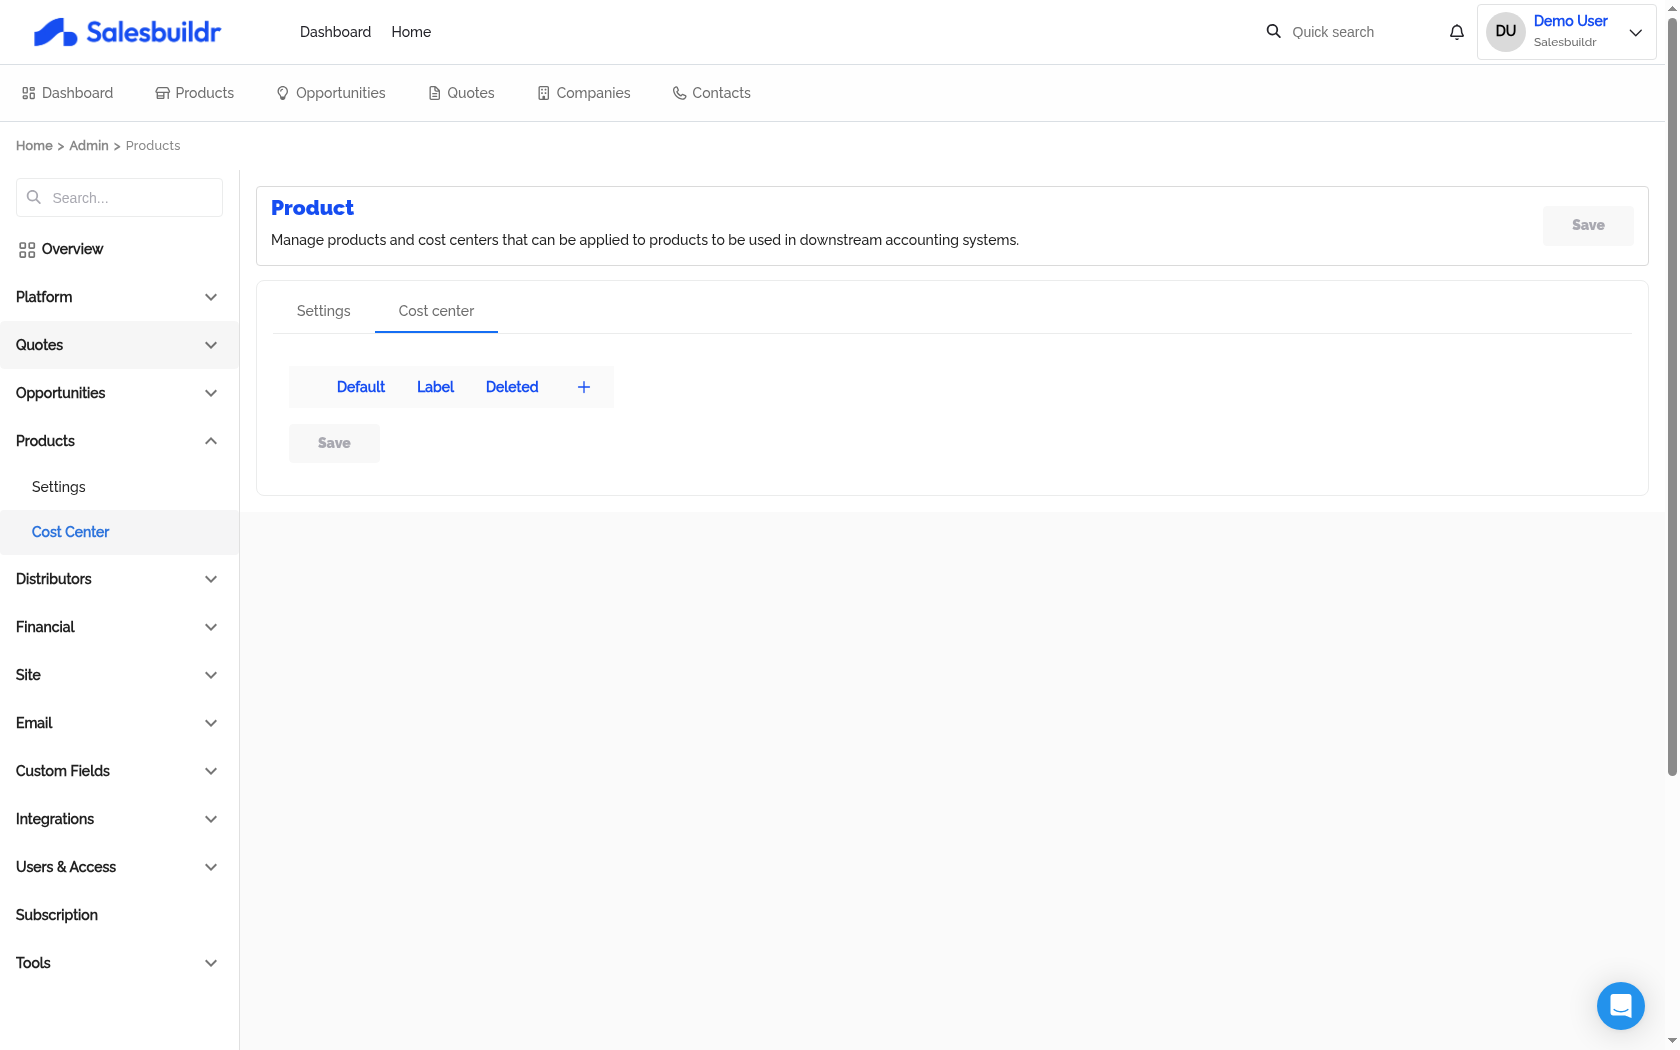Click the Save button for cost centers
Image resolution: width=1680 pixels, height=1050 pixels.
click(x=334, y=443)
